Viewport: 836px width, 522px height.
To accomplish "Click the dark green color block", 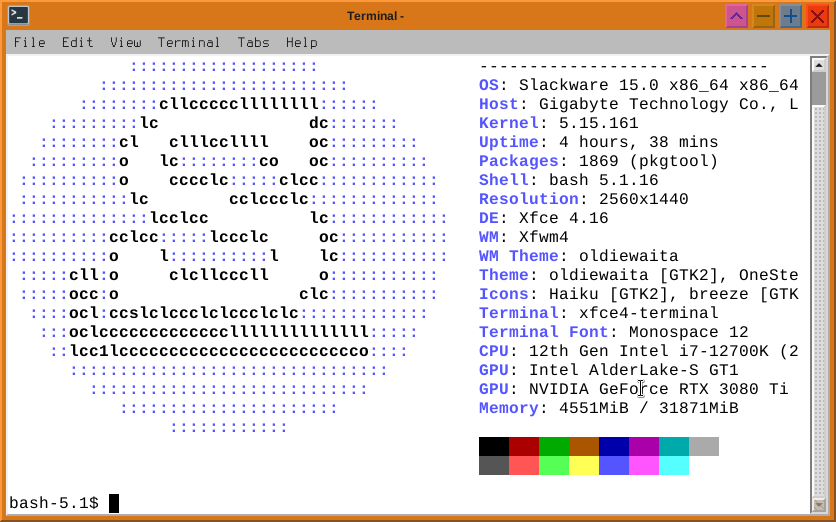I will 554,446.
